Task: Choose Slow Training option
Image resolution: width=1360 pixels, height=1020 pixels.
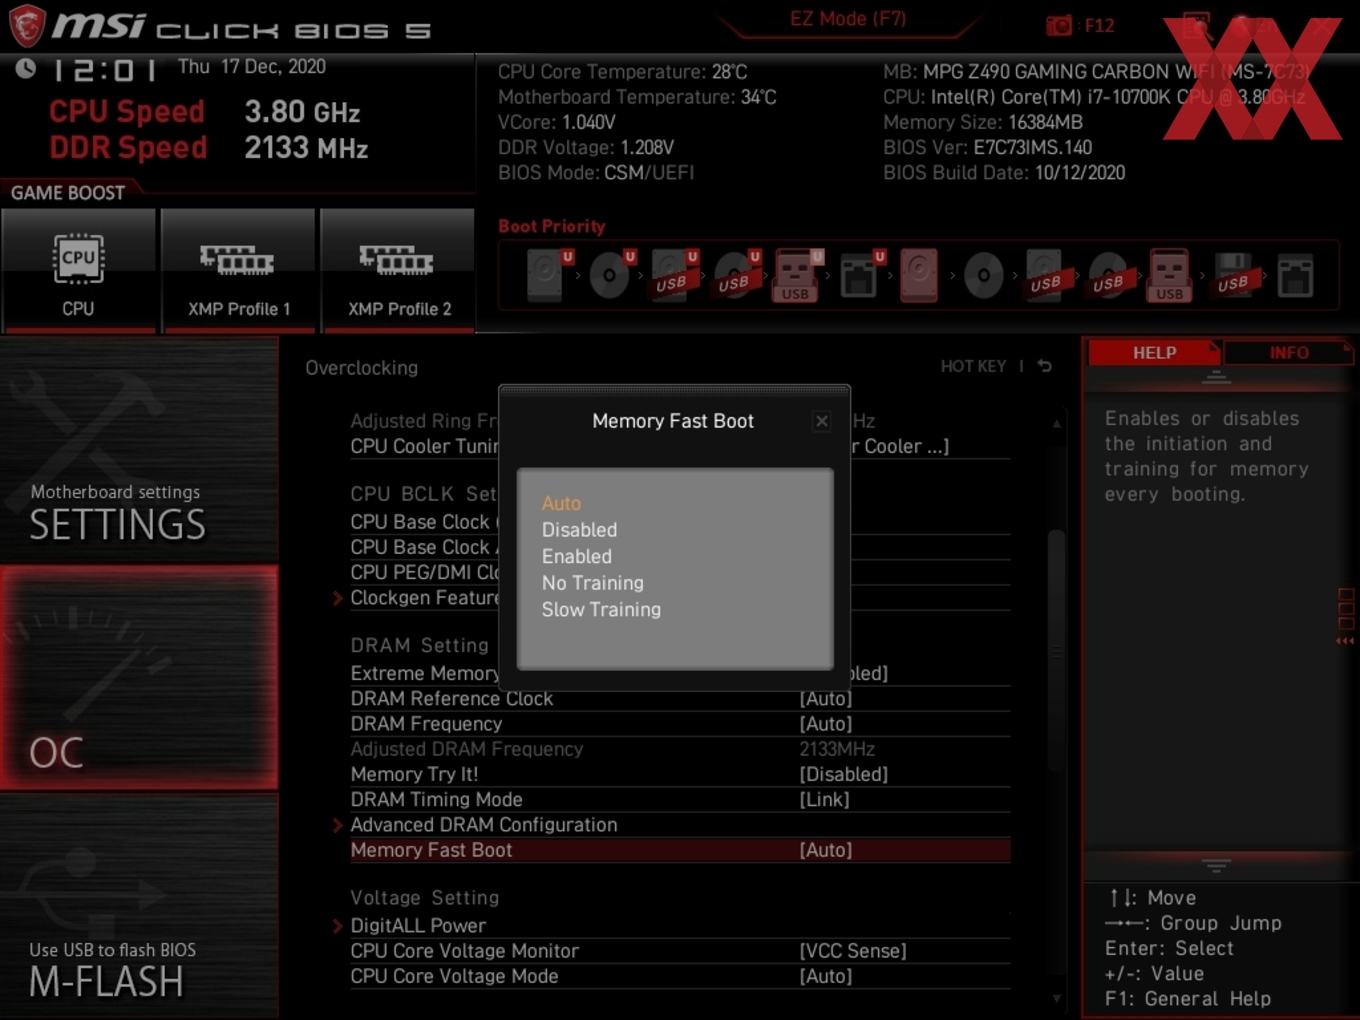Action: pyautogui.click(x=601, y=609)
